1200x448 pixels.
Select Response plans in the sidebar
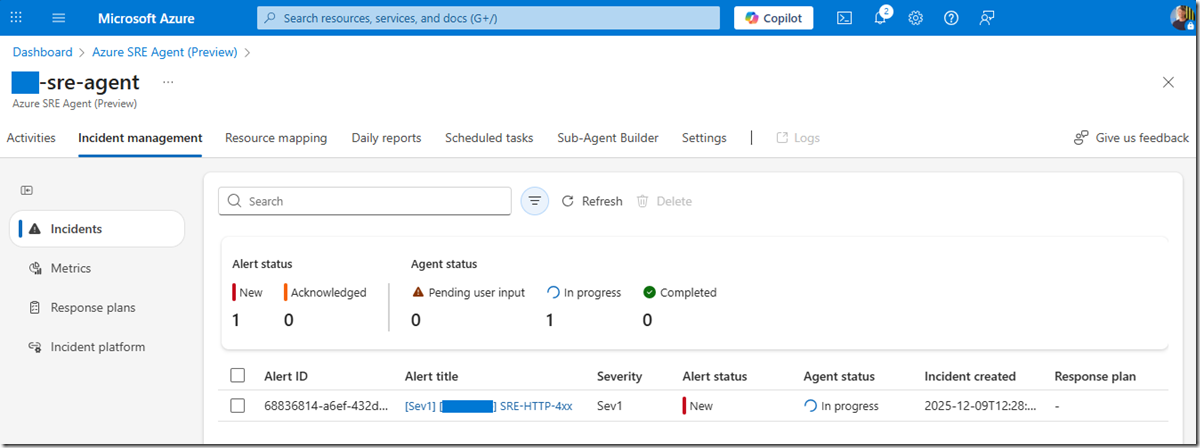(x=93, y=308)
